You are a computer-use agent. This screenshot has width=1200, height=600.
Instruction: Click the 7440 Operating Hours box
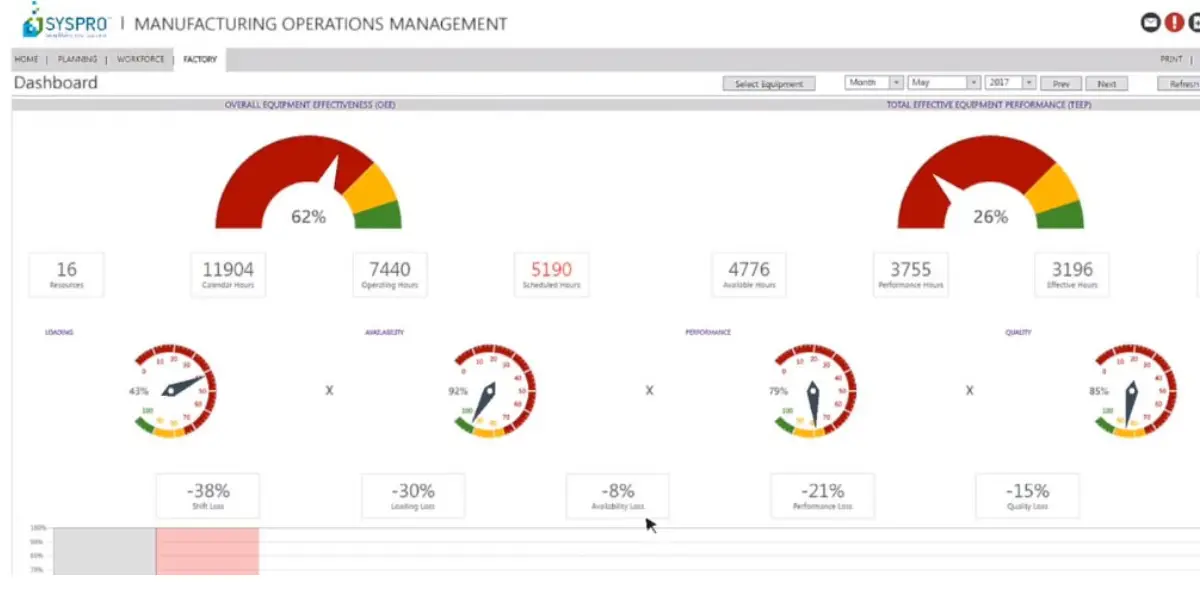[x=390, y=275]
